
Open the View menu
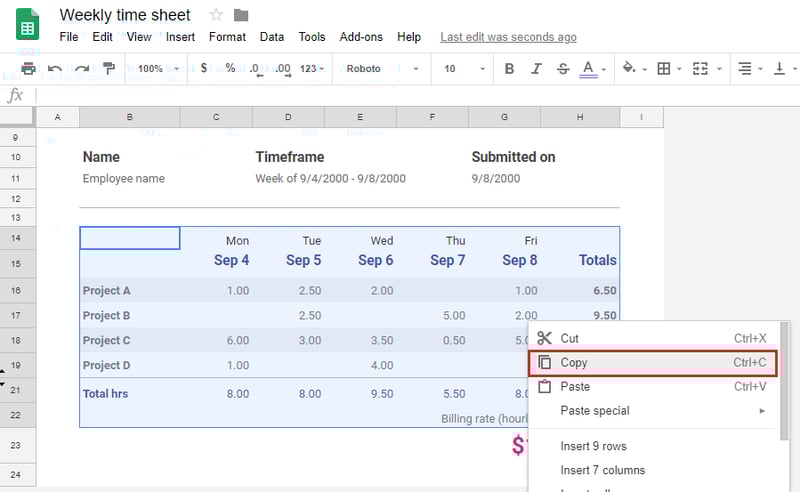(x=139, y=37)
